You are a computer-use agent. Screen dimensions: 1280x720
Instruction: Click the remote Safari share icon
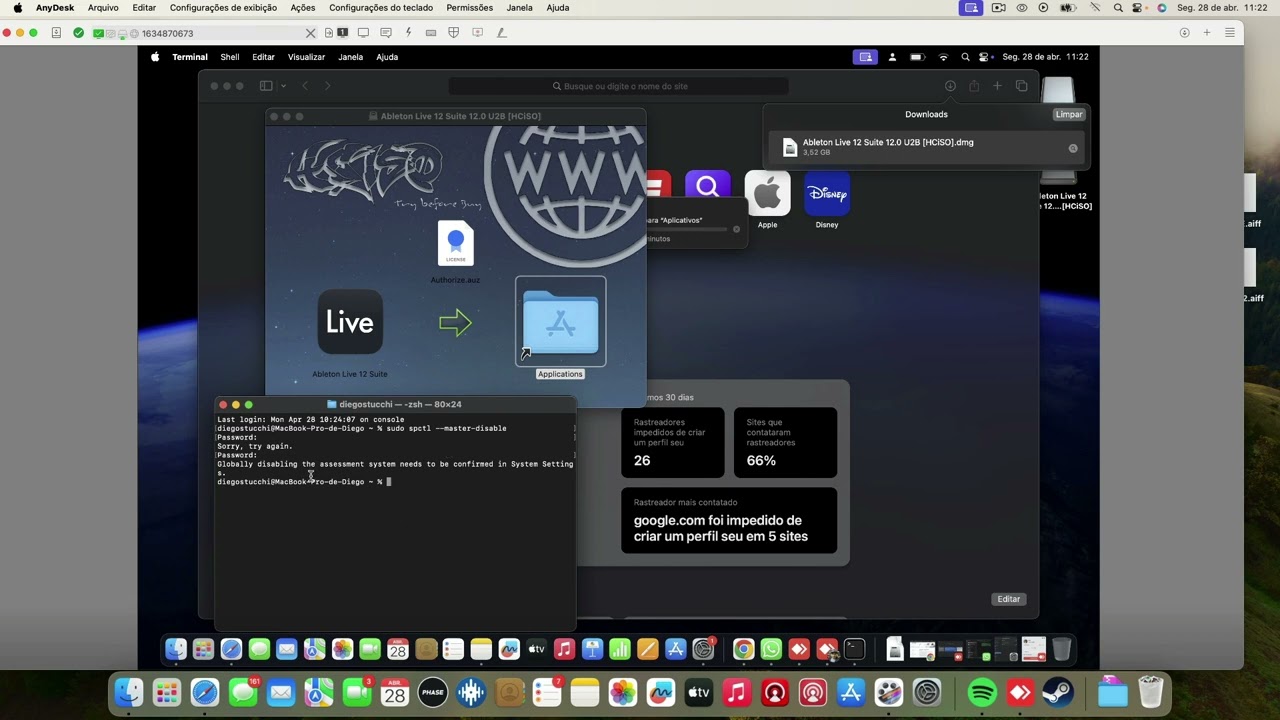pos(974,86)
